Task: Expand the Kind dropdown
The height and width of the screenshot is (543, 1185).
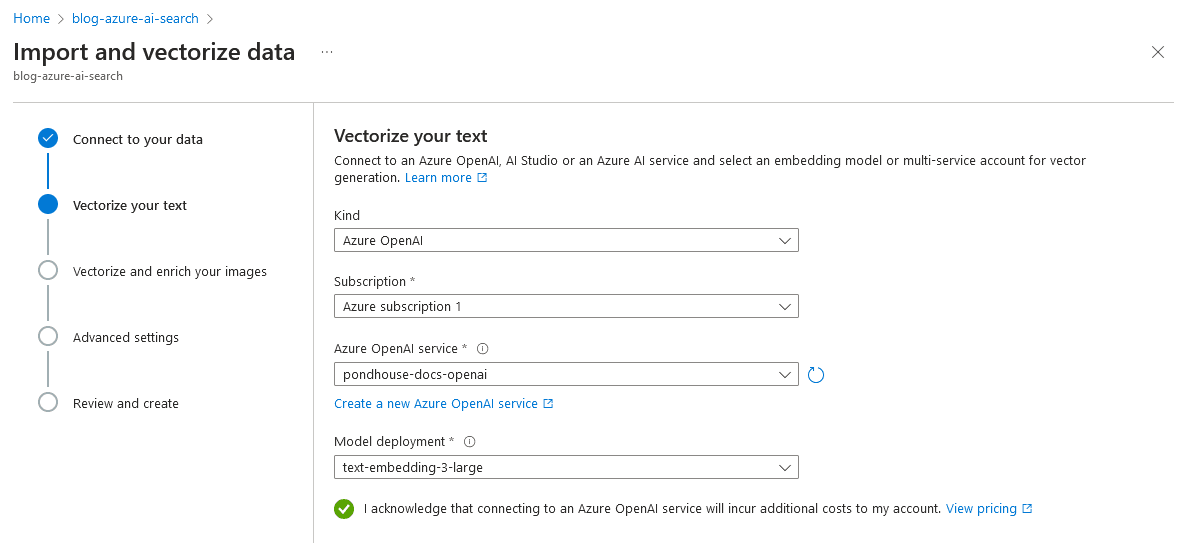Action: pyautogui.click(x=566, y=241)
